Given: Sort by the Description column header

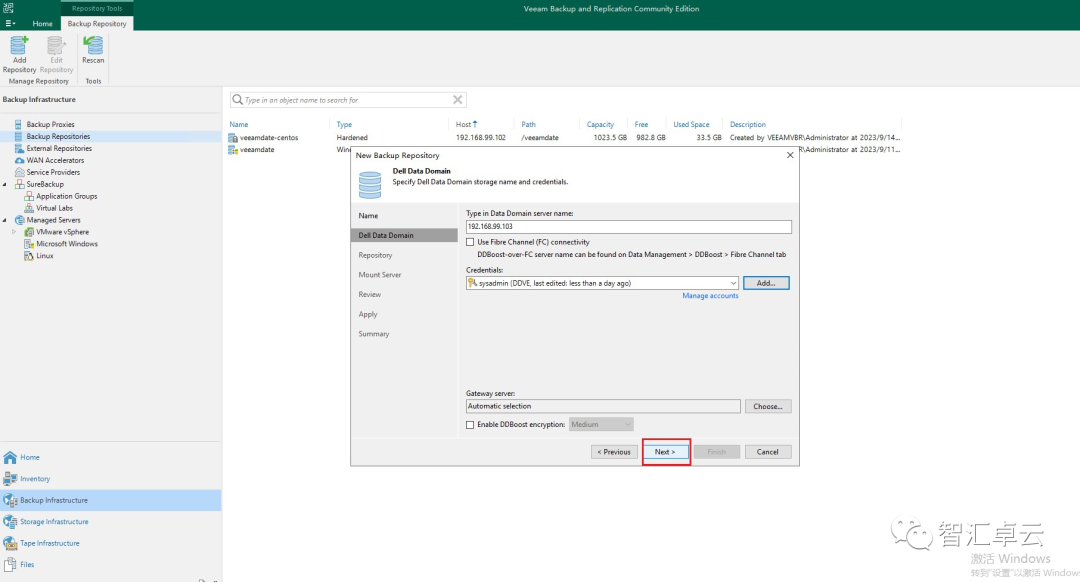Looking at the screenshot, I should tap(747, 125).
